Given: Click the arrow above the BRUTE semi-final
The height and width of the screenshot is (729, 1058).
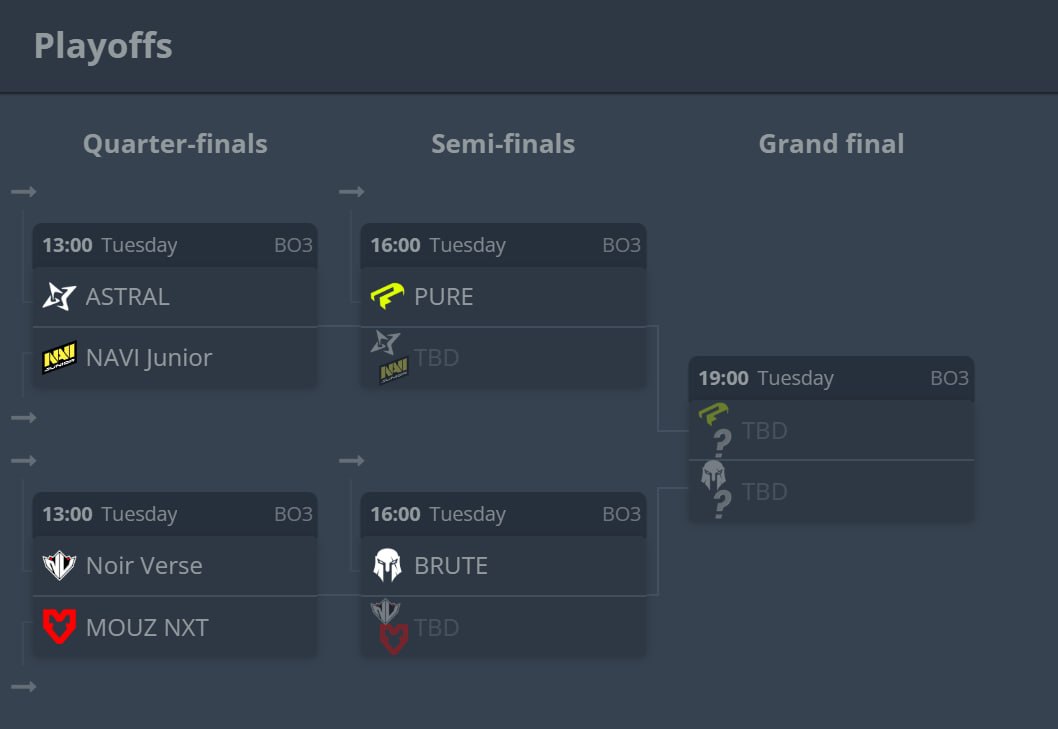Looking at the screenshot, I should coord(352,460).
